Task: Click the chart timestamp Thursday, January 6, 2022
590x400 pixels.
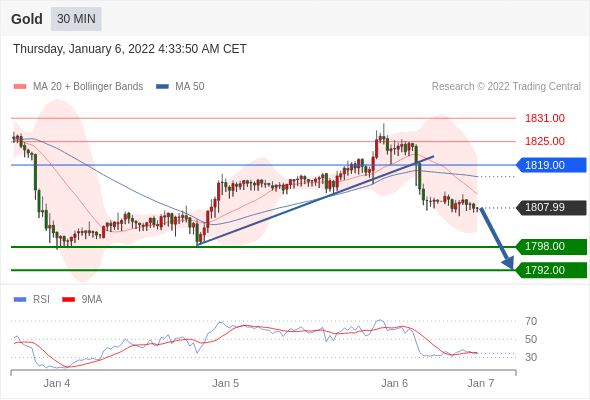Action: coord(130,49)
